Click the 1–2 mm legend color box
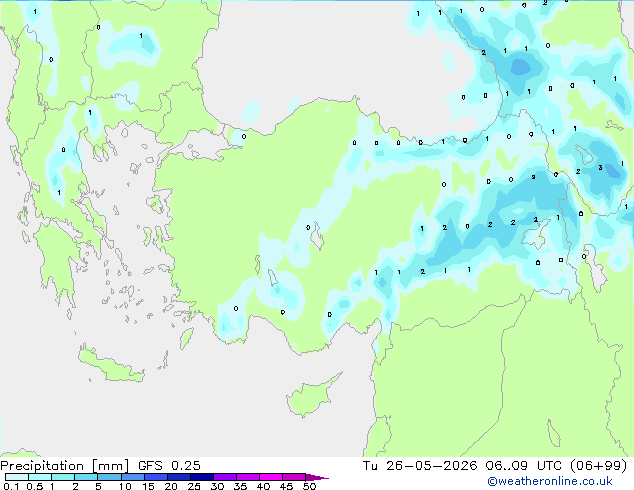Viewport: 634px width, 490px height. coord(63,477)
